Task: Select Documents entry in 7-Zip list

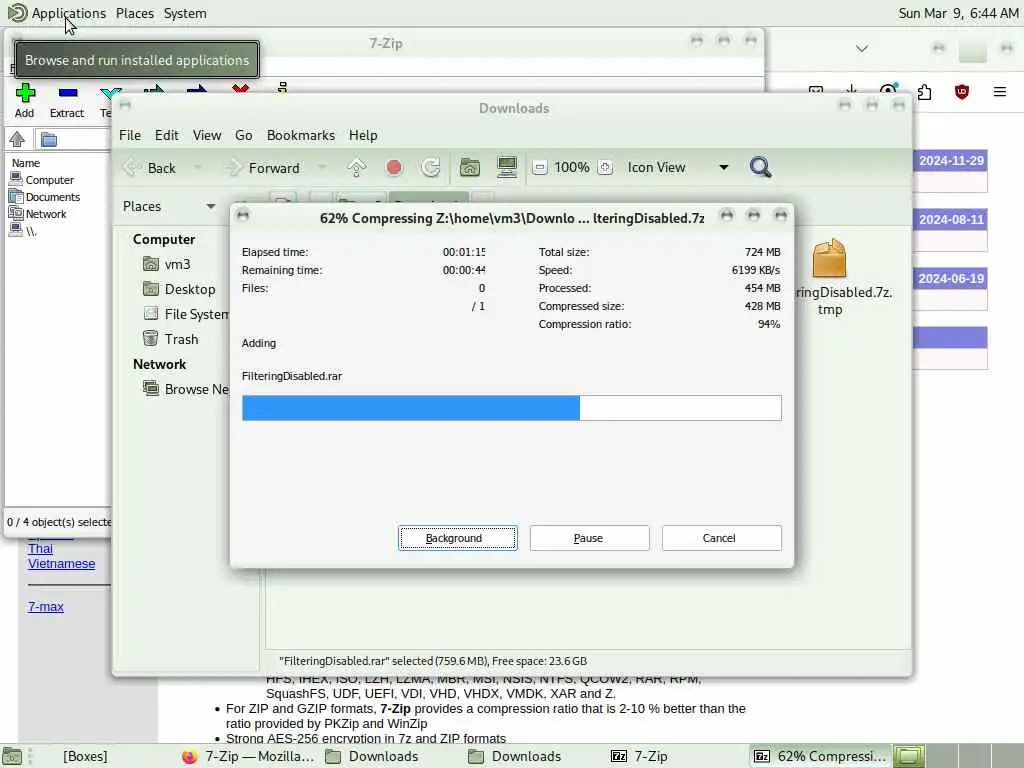Action: click(45, 197)
